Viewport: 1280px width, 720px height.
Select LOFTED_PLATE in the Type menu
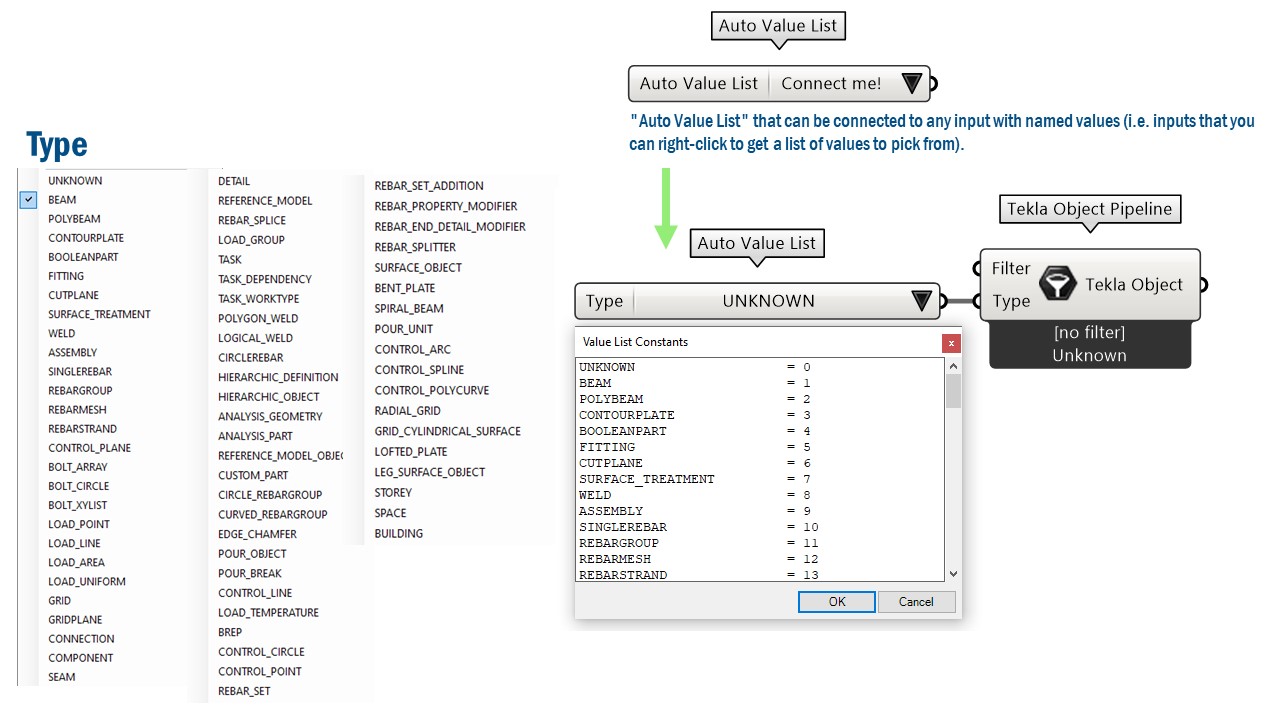[x=411, y=451]
